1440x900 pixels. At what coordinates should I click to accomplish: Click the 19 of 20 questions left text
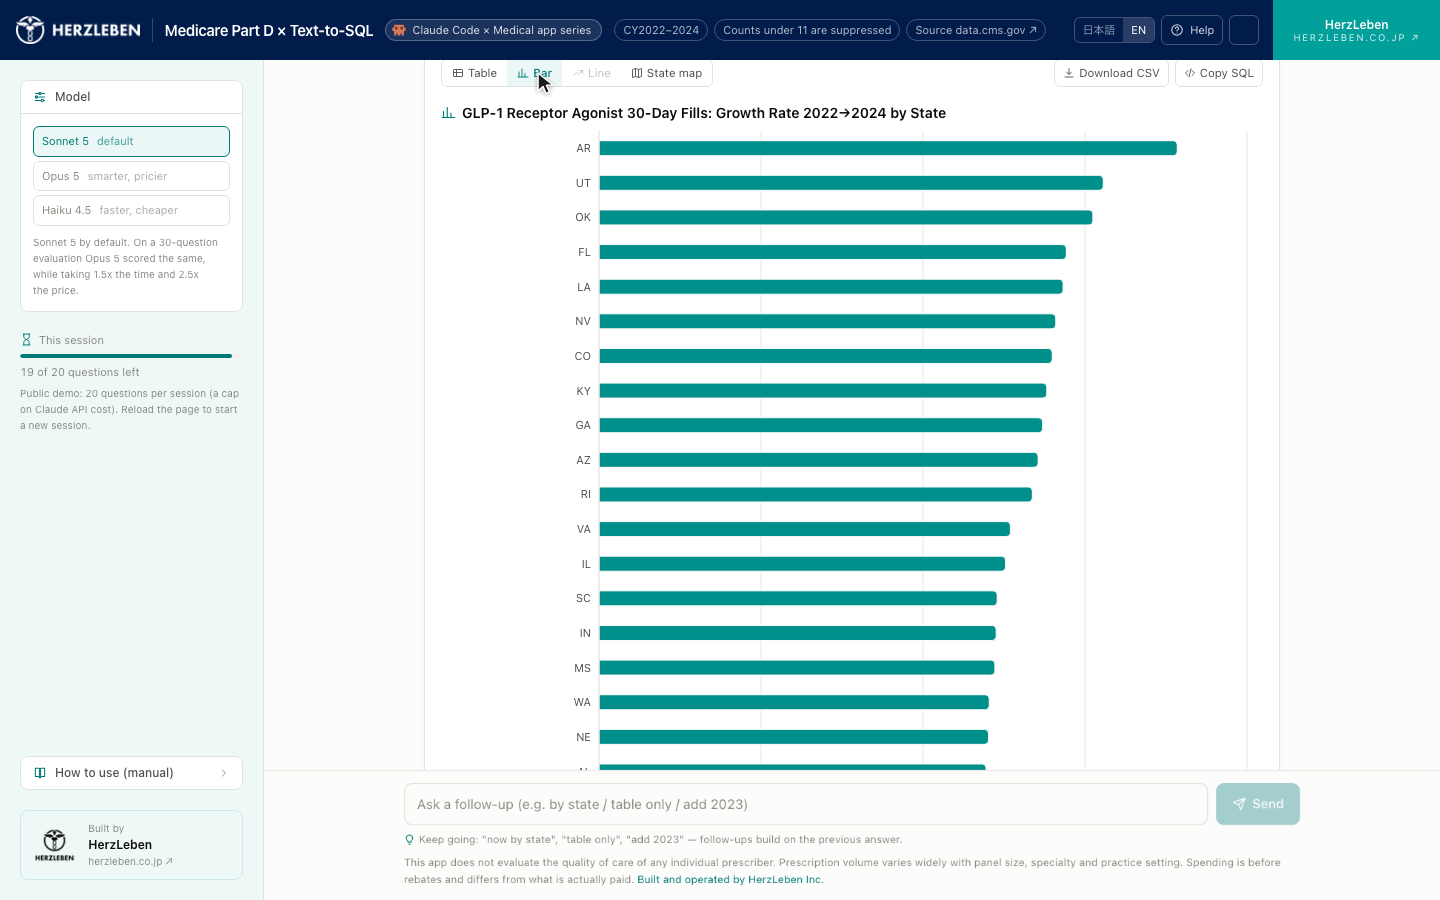[x=80, y=372]
